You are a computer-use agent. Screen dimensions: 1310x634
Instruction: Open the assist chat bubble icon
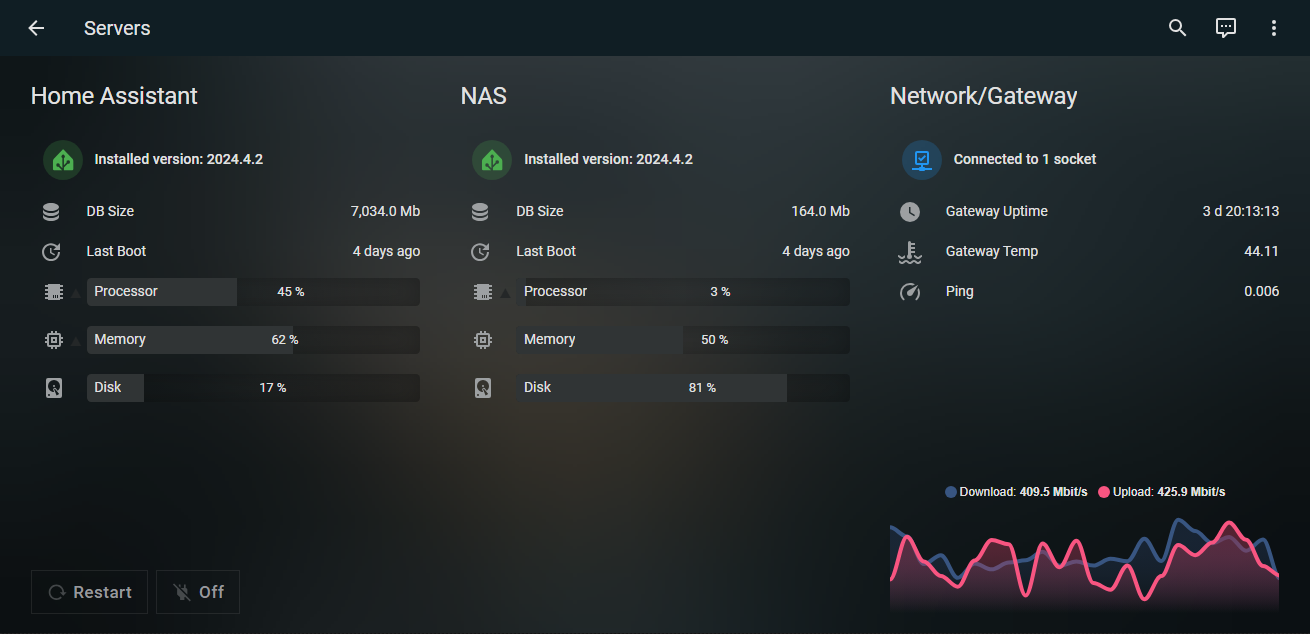(x=1226, y=28)
